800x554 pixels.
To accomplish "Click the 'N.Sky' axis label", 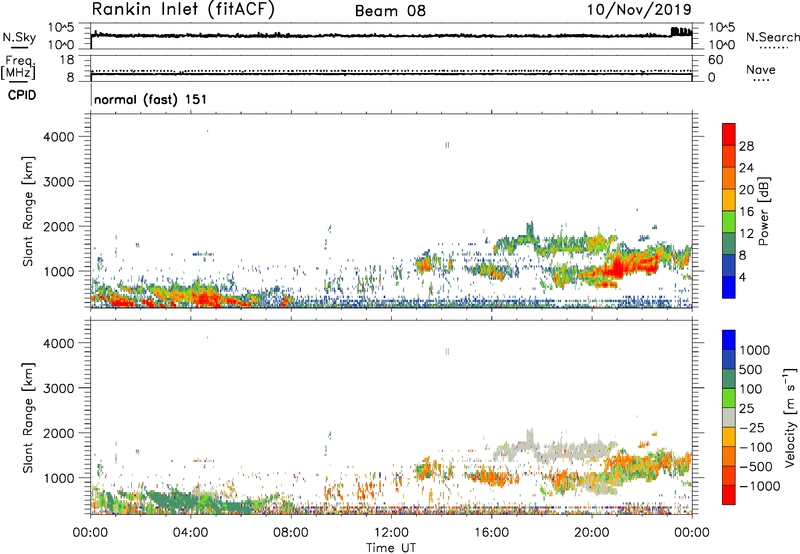I will click(19, 37).
